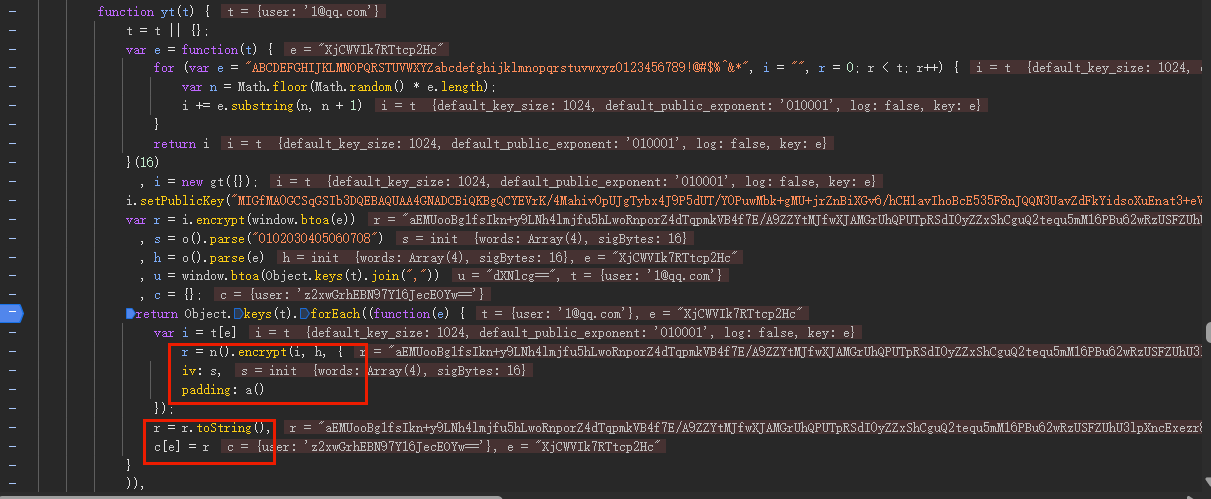Click the 'c[e] = r' assignment

pyautogui.click(x=181, y=446)
